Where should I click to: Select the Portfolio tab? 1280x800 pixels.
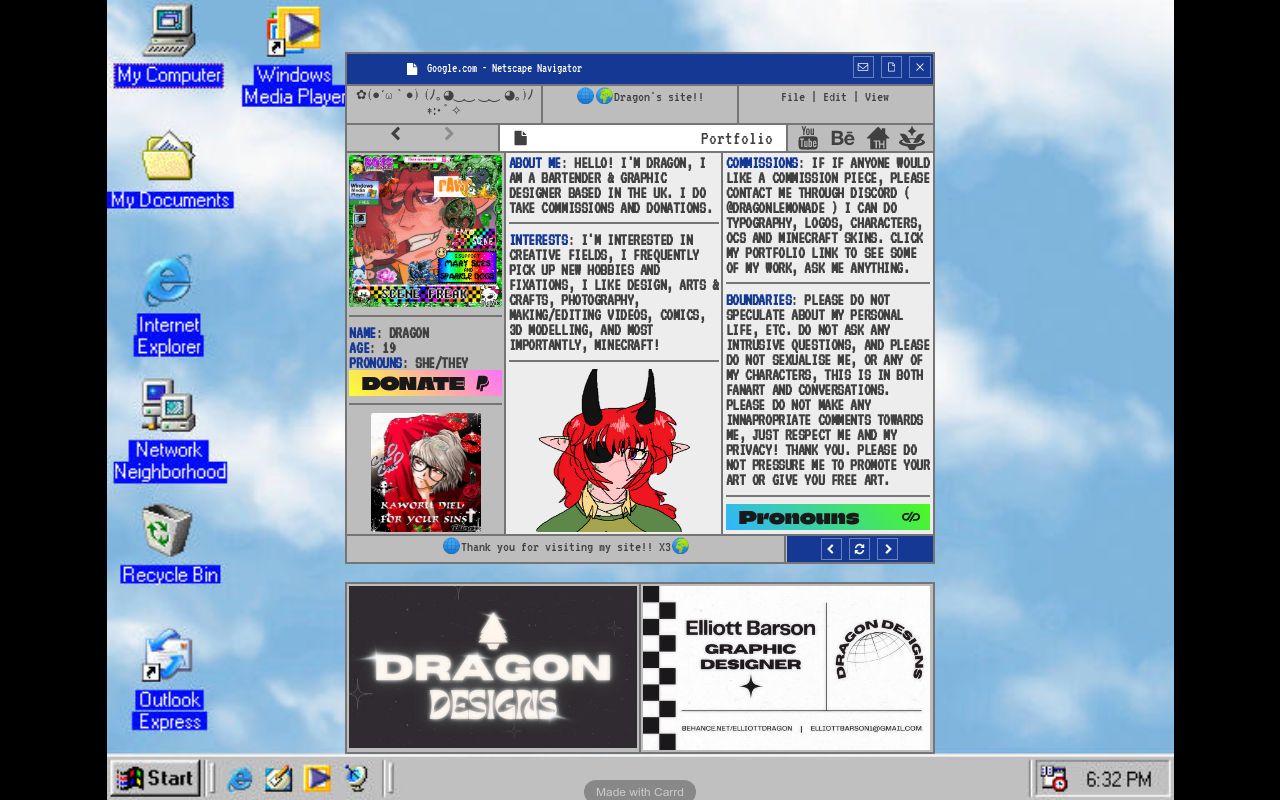[x=737, y=138]
